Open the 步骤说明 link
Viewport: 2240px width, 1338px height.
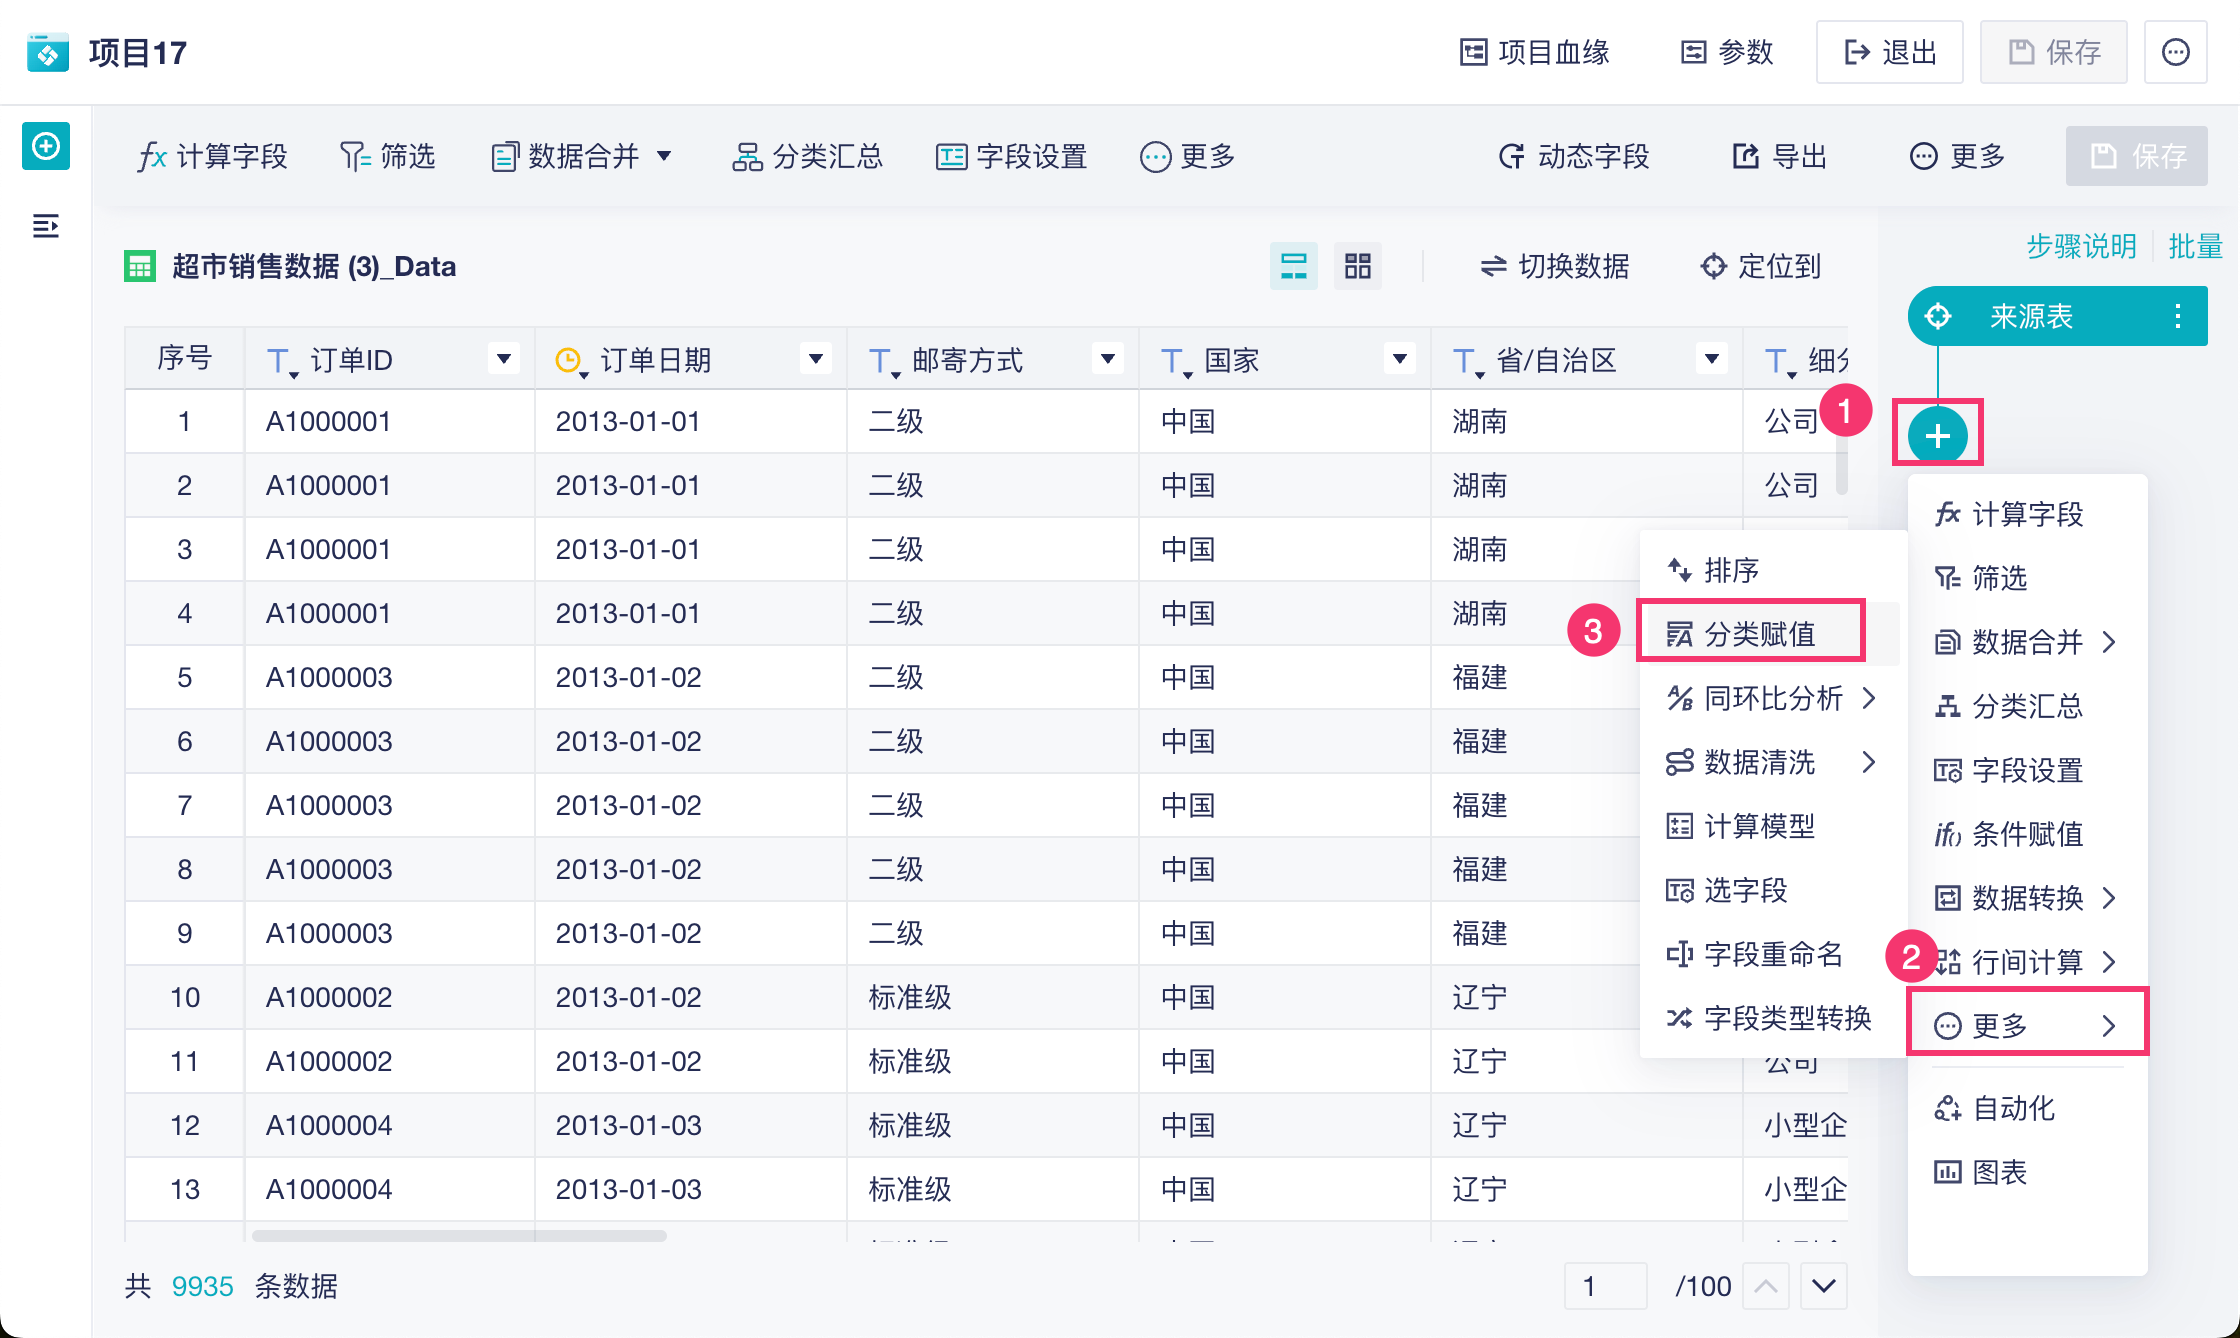pos(2081,246)
